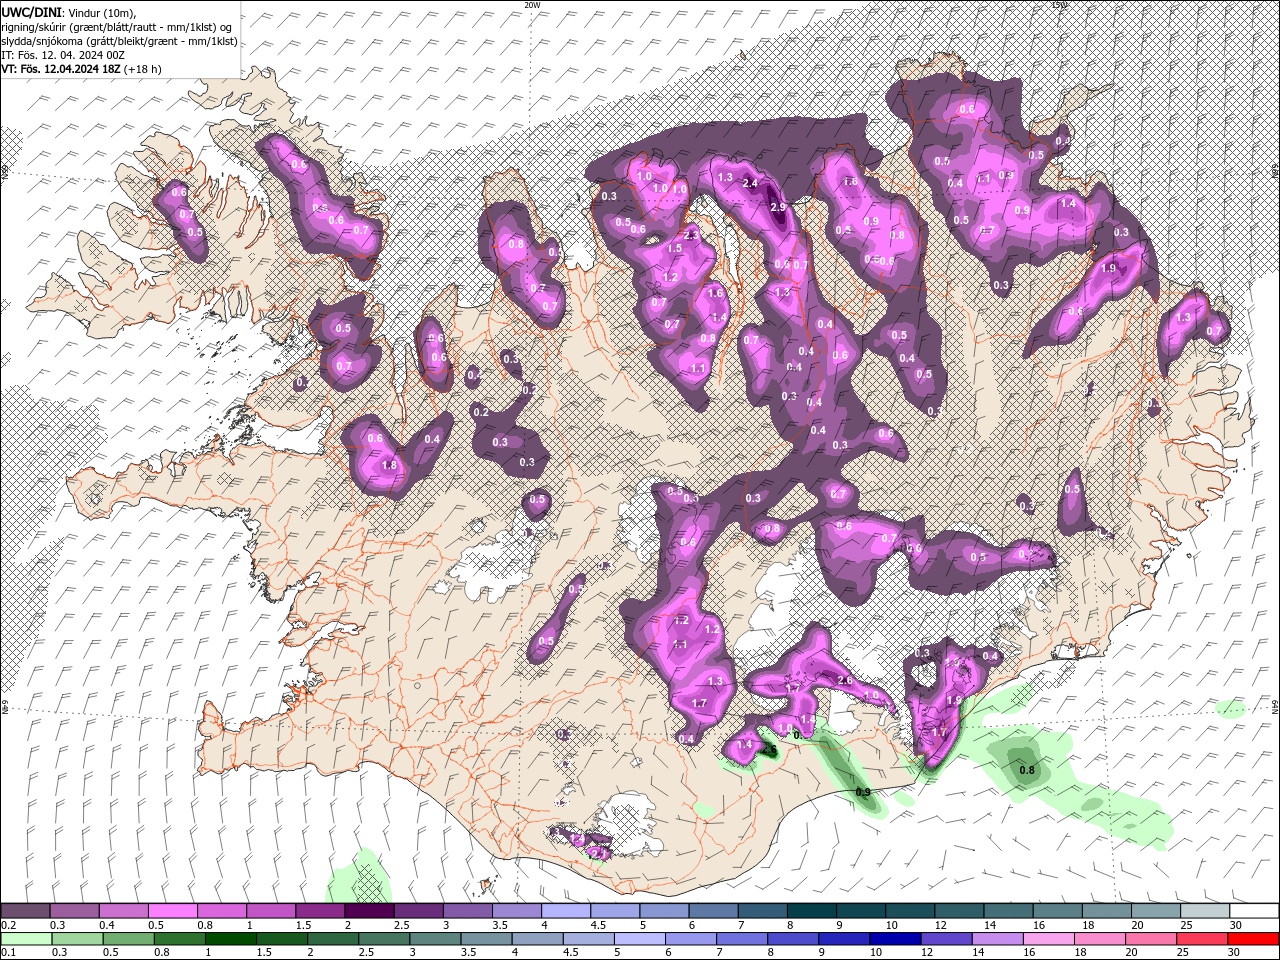Pick the dark purple upper-row swatch labelled 2
Image resolution: width=1280 pixels, height=960 pixels.
coord(368,911)
